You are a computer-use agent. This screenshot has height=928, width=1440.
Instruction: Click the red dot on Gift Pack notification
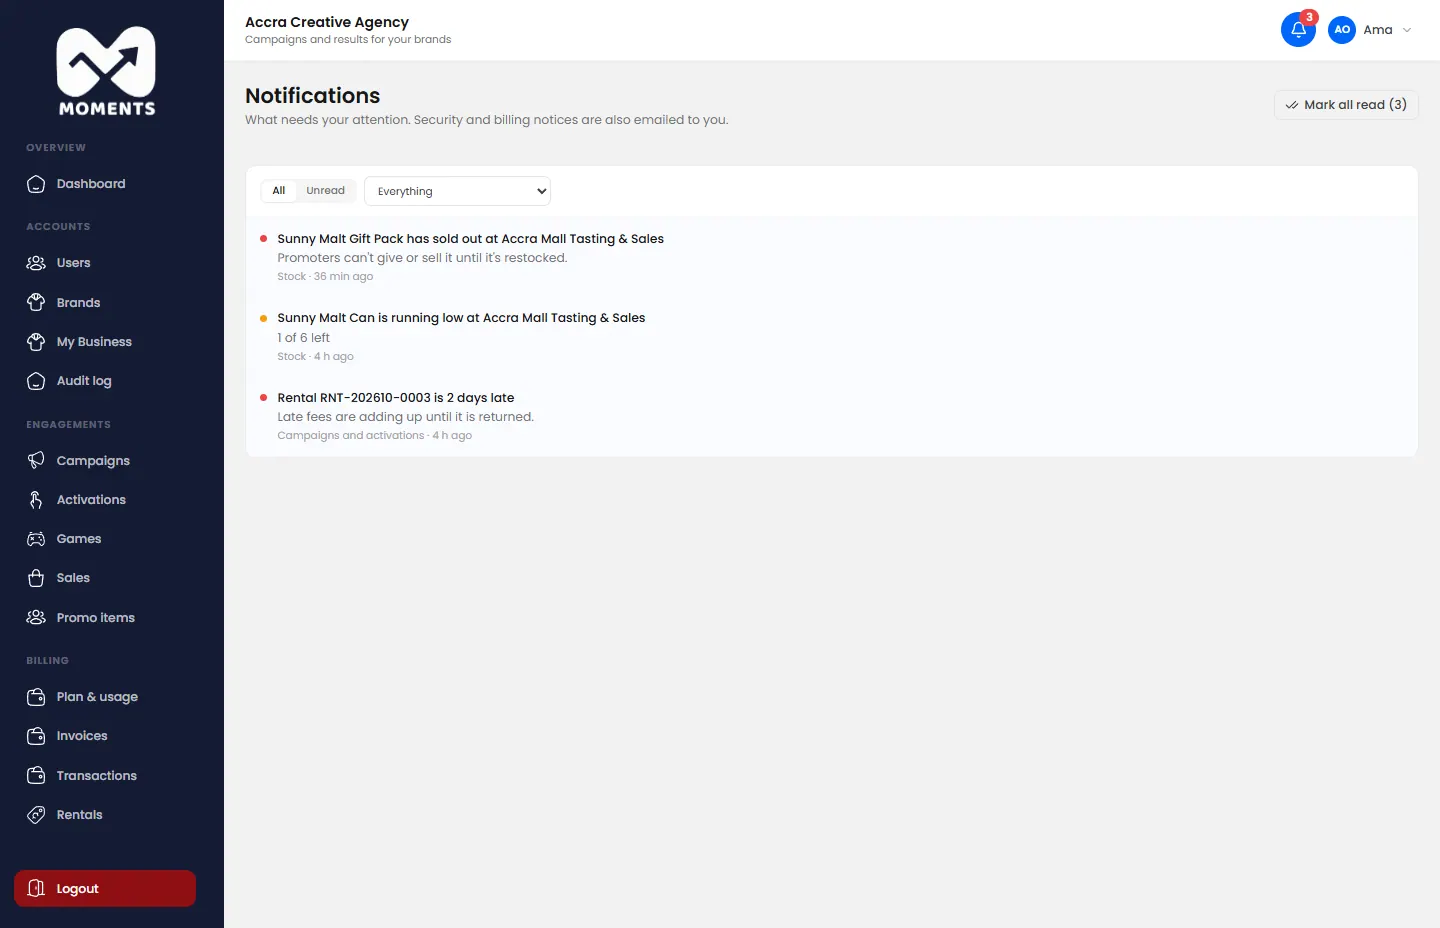pyautogui.click(x=263, y=239)
